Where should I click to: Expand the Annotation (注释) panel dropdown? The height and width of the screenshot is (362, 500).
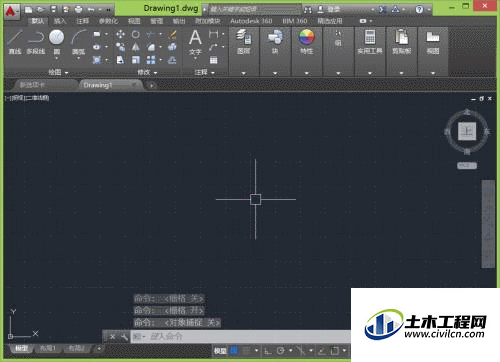coord(205,72)
